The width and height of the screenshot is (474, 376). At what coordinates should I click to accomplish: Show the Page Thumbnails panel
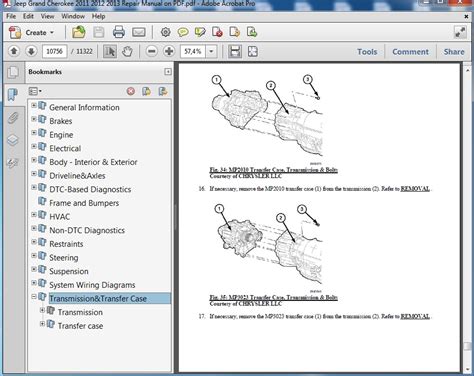pyautogui.click(x=13, y=72)
